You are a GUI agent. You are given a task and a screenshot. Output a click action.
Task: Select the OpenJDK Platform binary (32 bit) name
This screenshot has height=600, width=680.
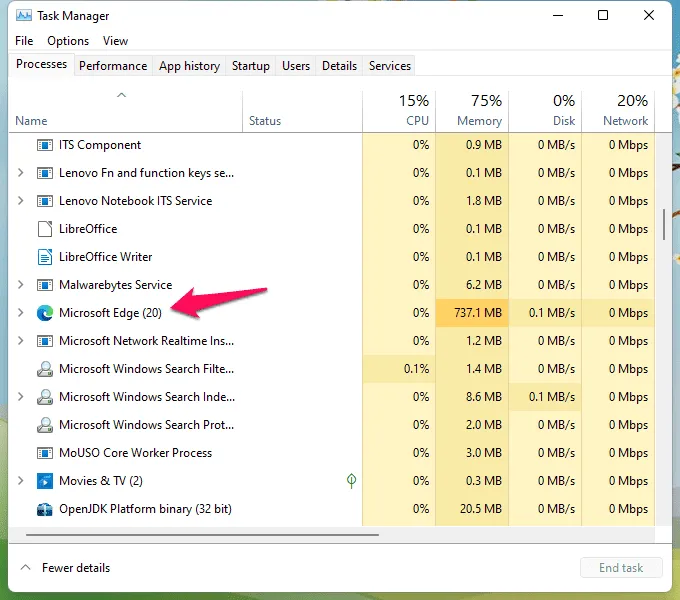tap(145, 509)
